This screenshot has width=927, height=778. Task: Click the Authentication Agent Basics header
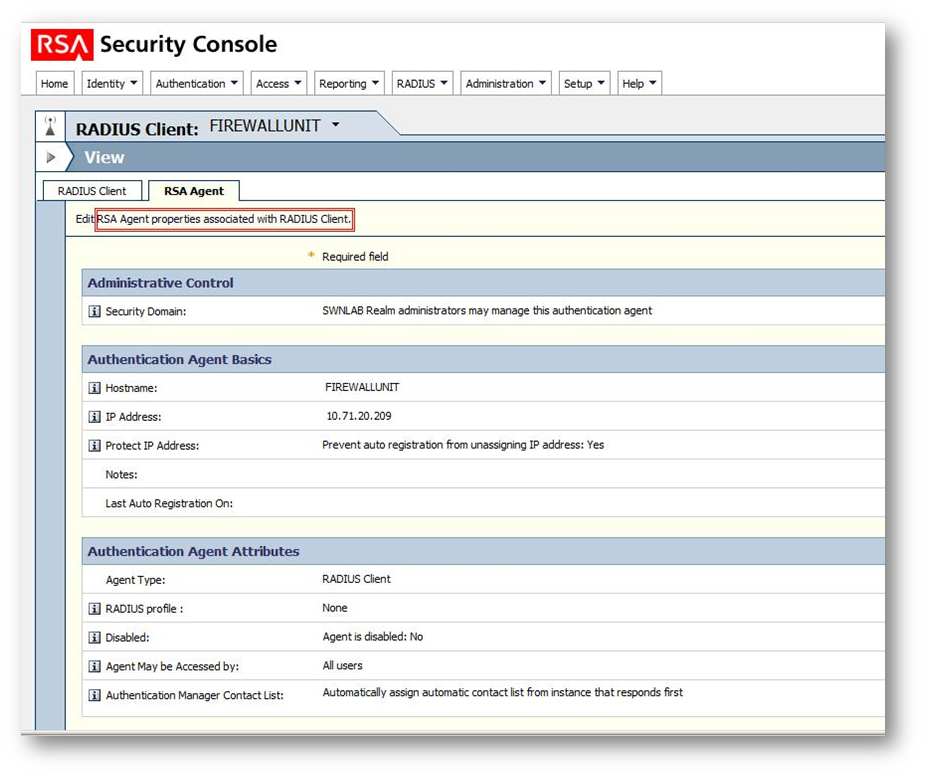(483, 359)
